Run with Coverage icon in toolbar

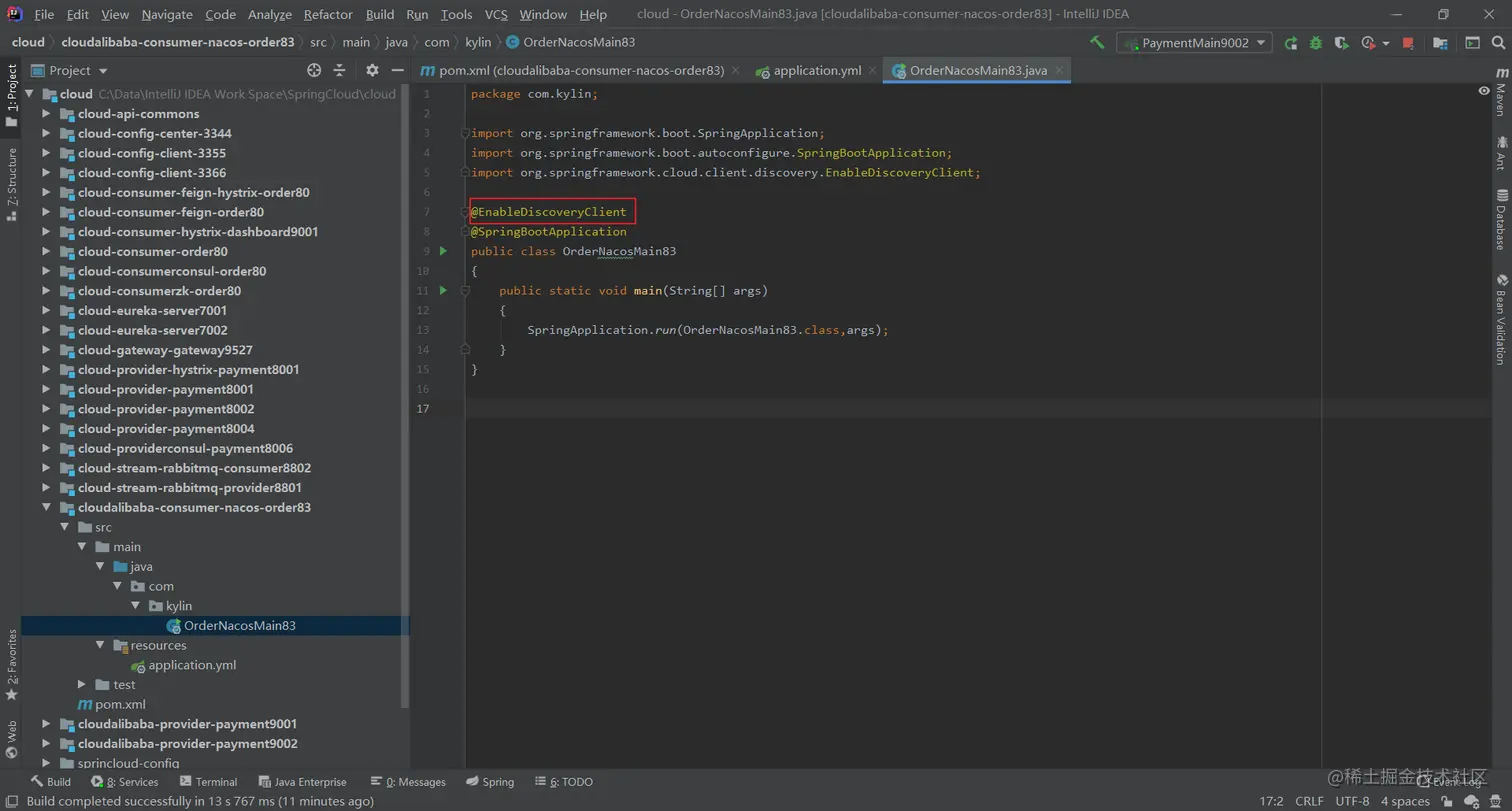1341,43
